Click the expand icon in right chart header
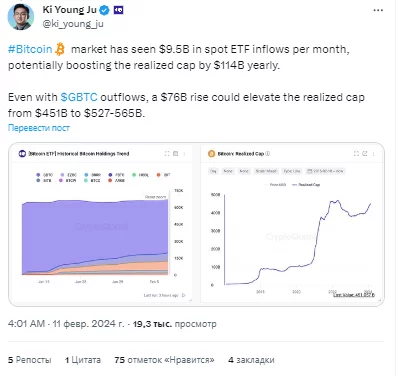This screenshot has width=404, height=376. pos(356,153)
